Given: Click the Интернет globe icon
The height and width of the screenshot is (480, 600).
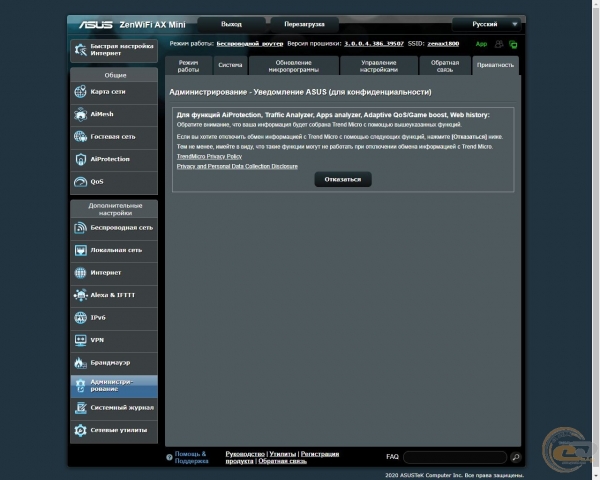Looking at the screenshot, I should 80,273.
